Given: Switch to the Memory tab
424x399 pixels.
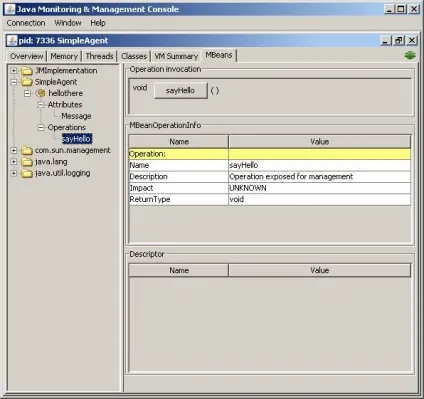Looking at the screenshot, I should click(64, 56).
